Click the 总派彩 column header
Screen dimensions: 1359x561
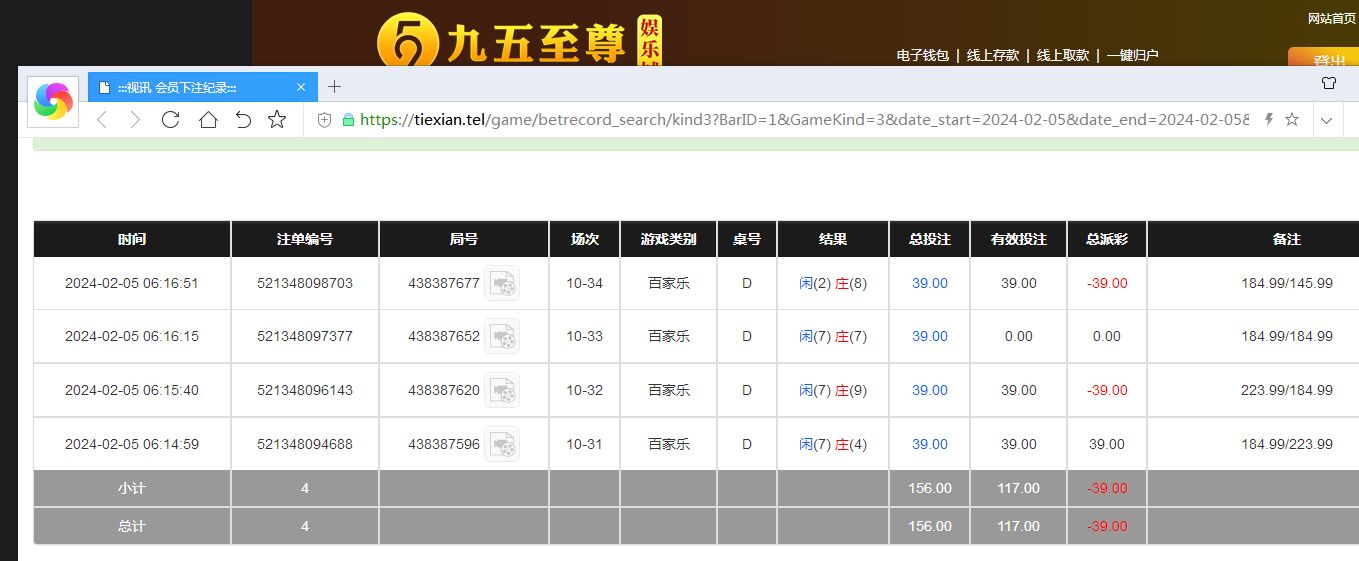coord(1107,239)
